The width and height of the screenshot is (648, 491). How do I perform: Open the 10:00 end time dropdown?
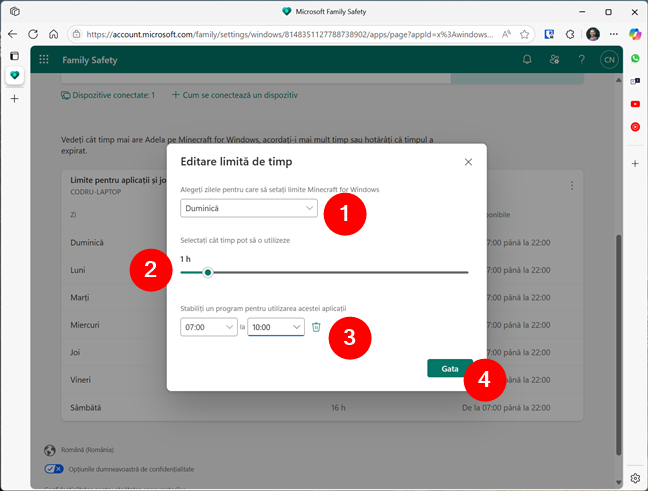coord(276,327)
